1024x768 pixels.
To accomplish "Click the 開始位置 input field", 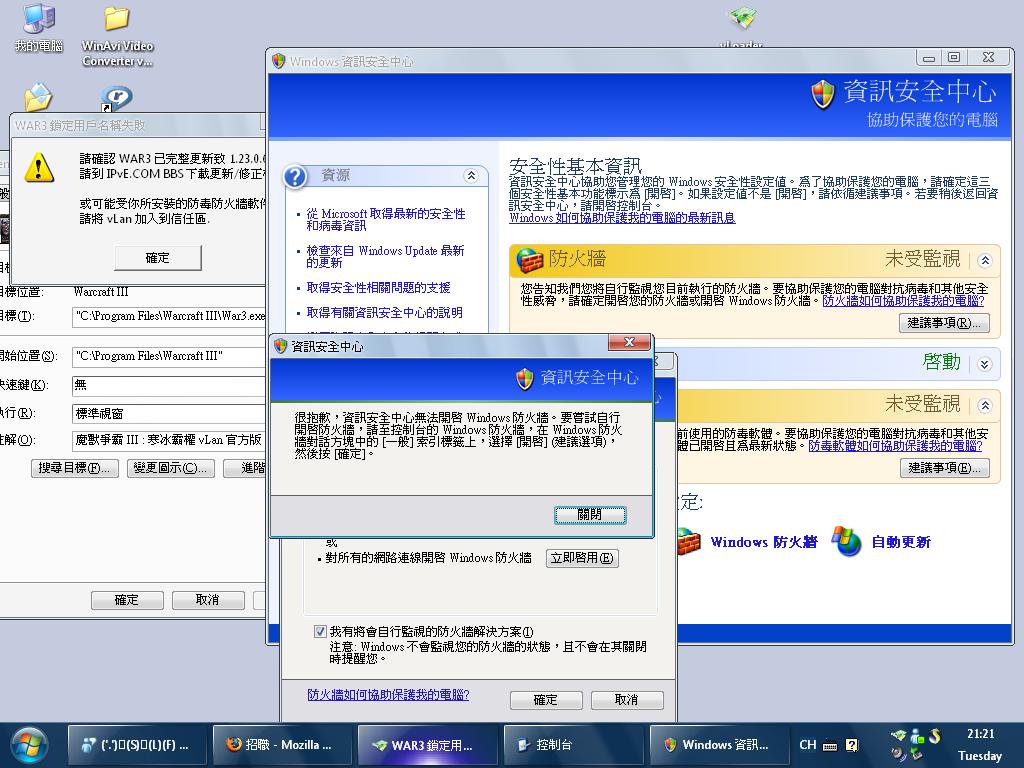I will point(169,356).
